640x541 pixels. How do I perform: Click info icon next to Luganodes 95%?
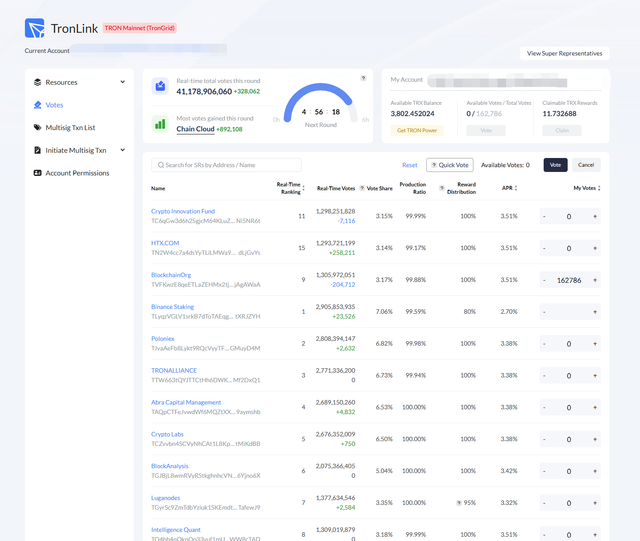click(459, 503)
